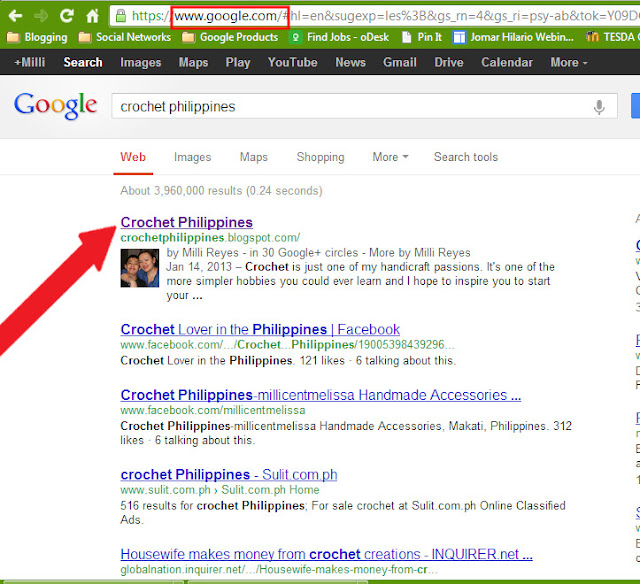Screen dimensions: 640x584
Task: Select Search in black Google bar
Action: pyautogui.click(x=83, y=62)
